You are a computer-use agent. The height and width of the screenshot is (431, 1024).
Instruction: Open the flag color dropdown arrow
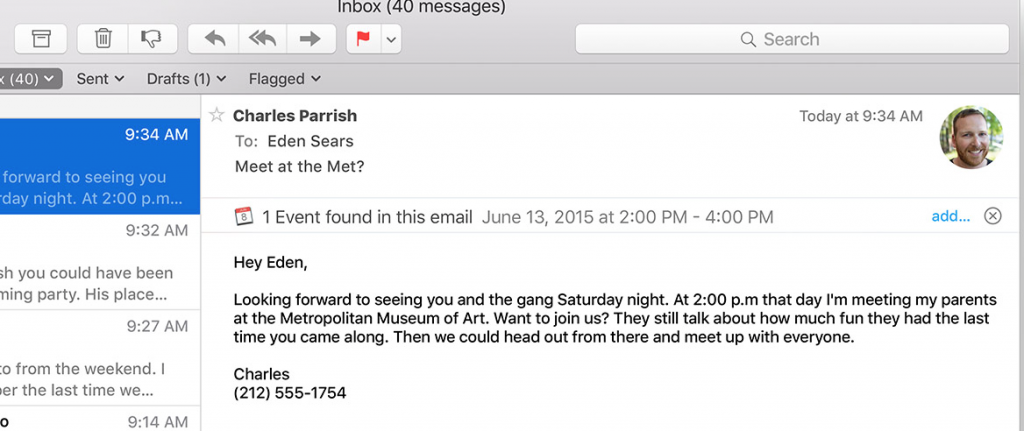click(x=391, y=39)
